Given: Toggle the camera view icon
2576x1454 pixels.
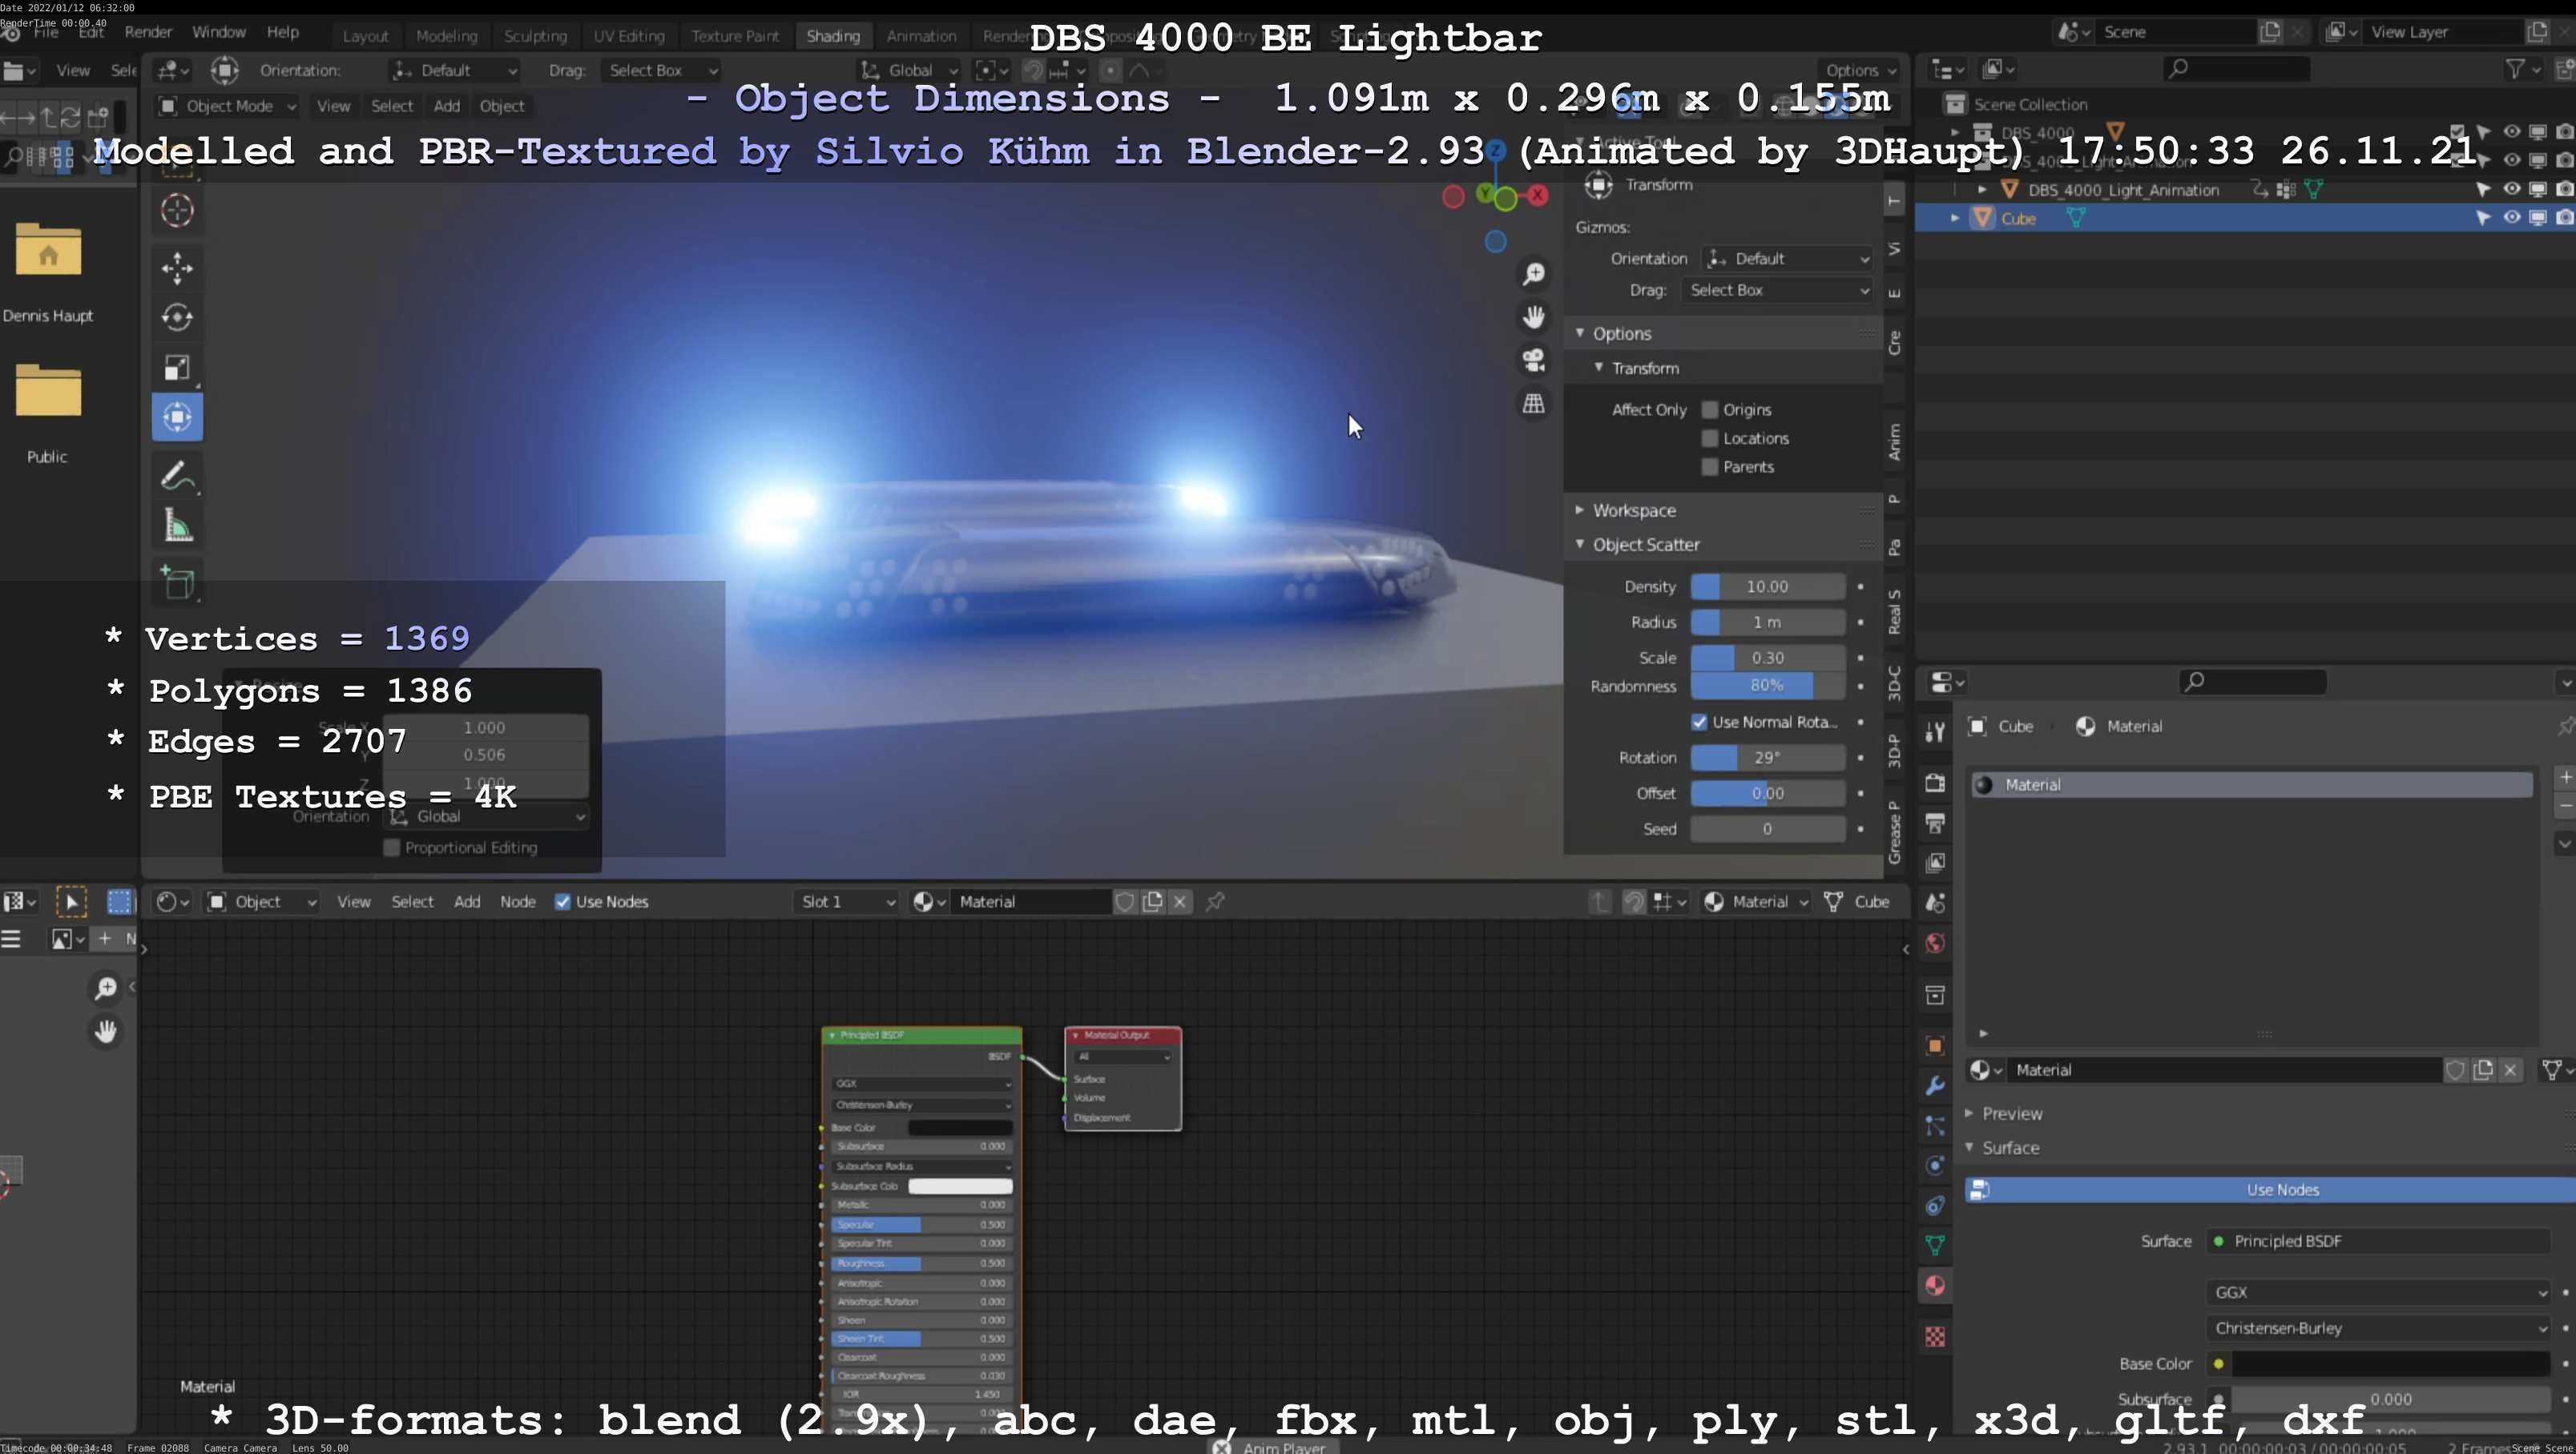Looking at the screenshot, I should pyautogui.click(x=1533, y=360).
